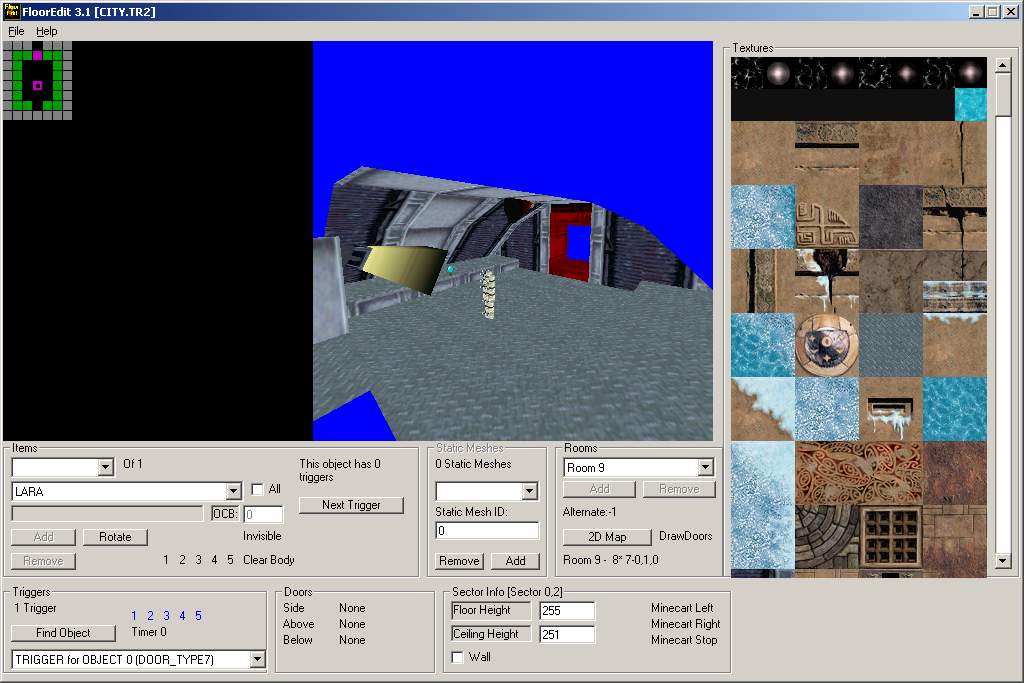
Task: Toggle Items activation flag 1
Action: tap(166, 560)
